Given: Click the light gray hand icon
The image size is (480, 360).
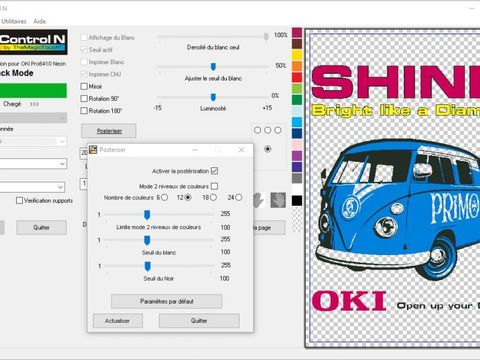Looking at the screenshot, I should point(259,200).
